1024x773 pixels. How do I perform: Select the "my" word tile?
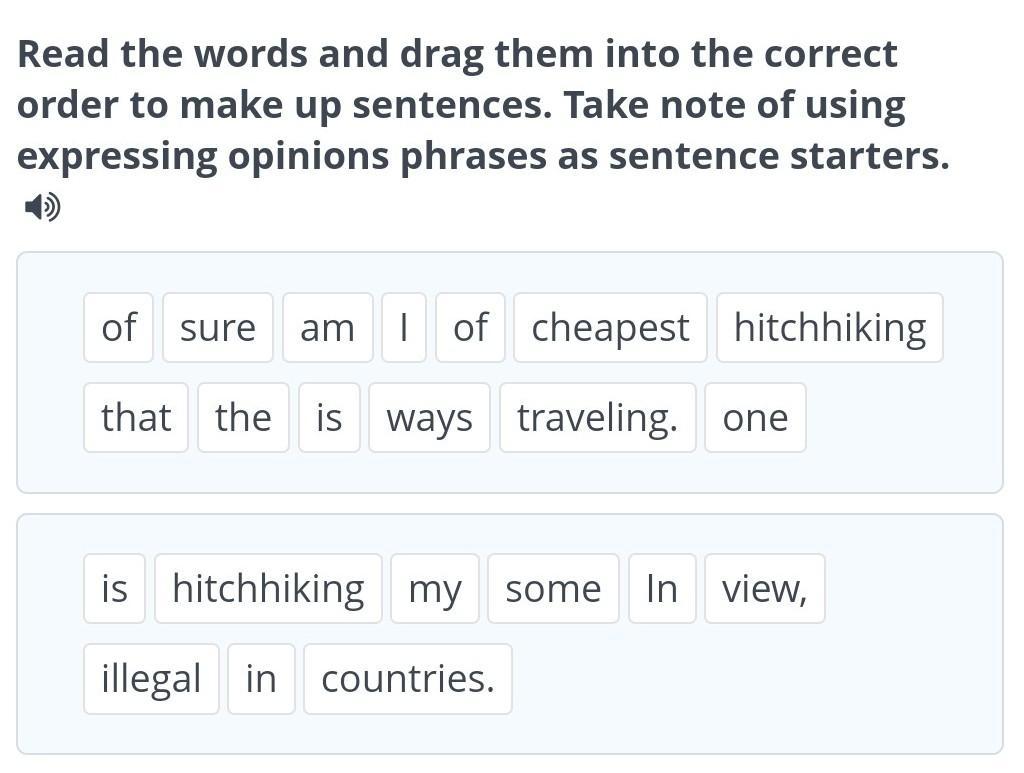click(435, 589)
